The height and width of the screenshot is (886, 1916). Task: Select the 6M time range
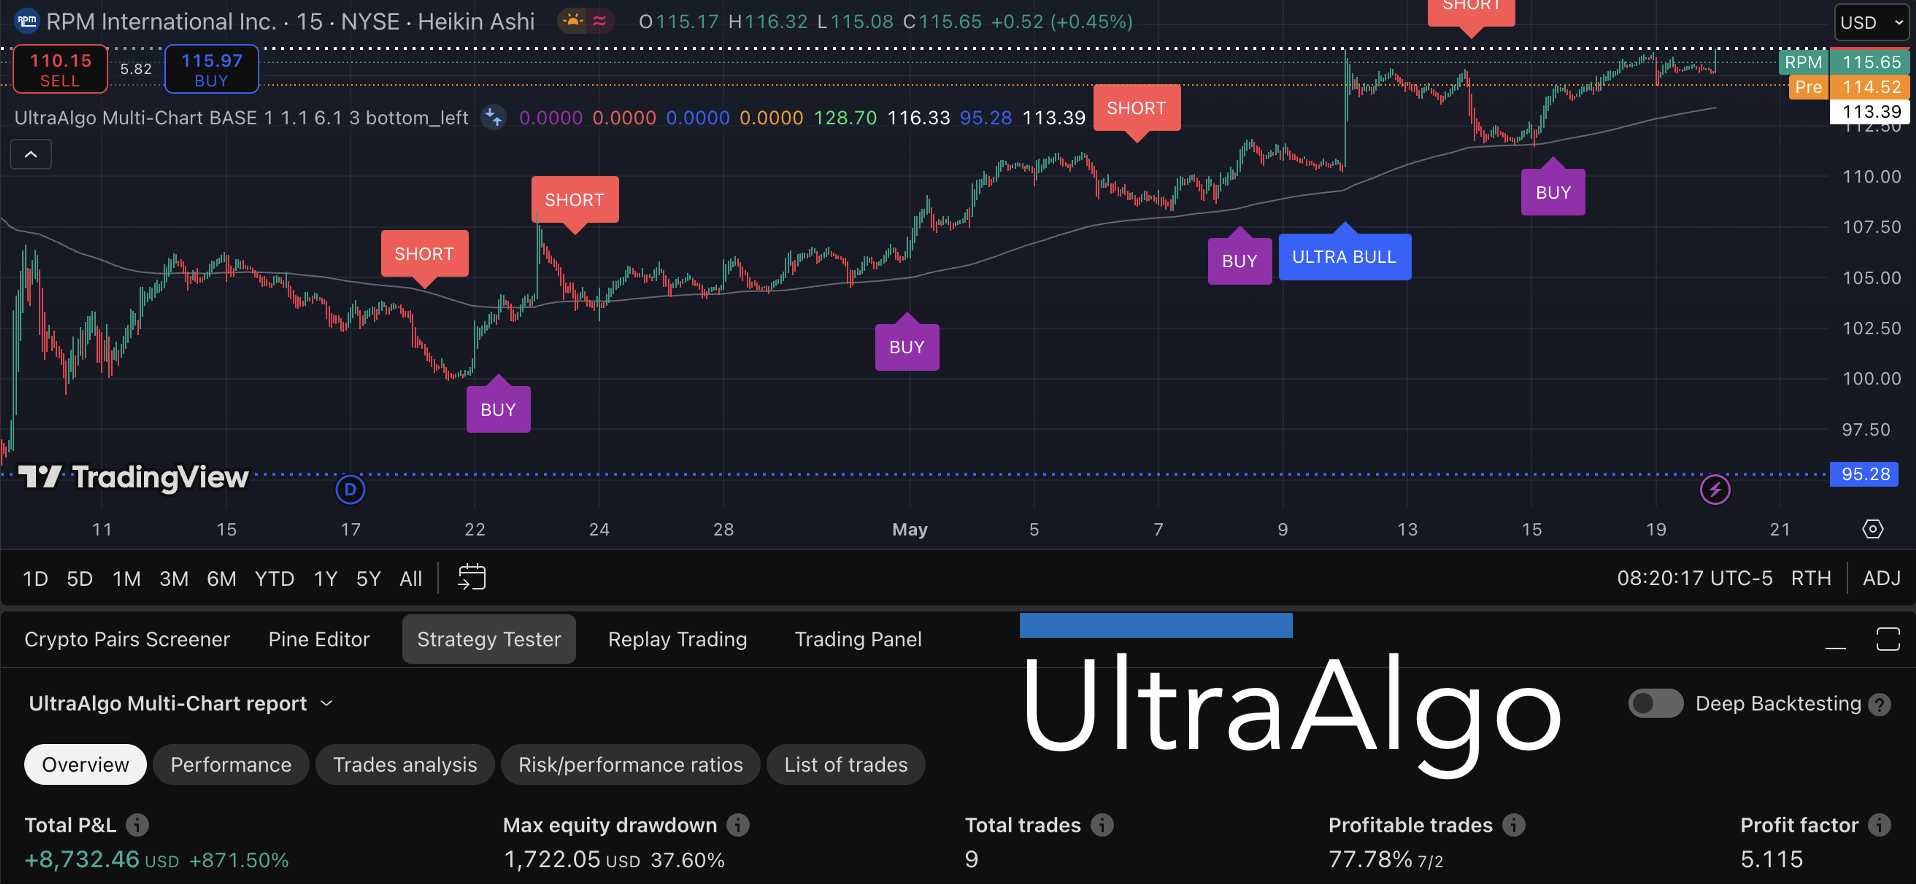tap(221, 579)
